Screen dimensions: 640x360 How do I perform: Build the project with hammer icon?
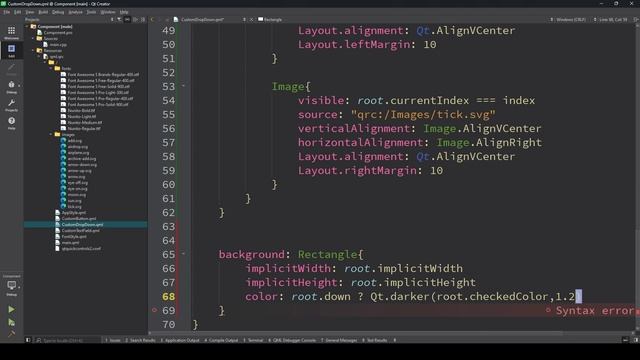coord(11,334)
